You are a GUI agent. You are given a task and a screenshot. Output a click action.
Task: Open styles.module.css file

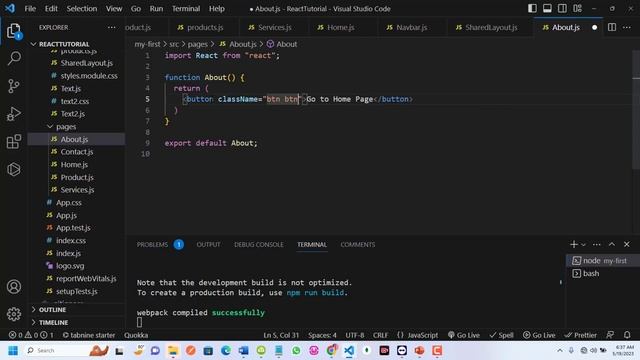coord(89,76)
